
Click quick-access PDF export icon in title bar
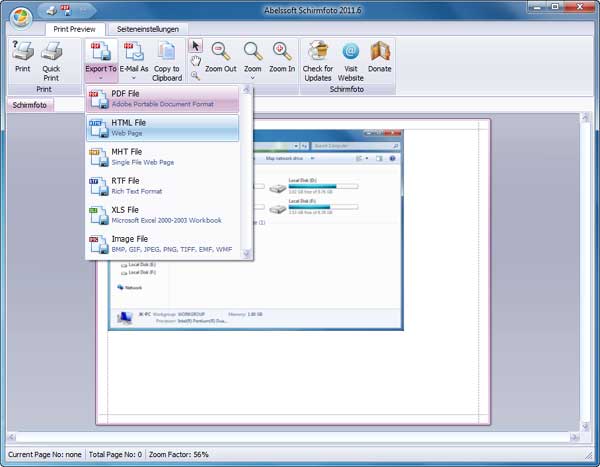(66, 10)
